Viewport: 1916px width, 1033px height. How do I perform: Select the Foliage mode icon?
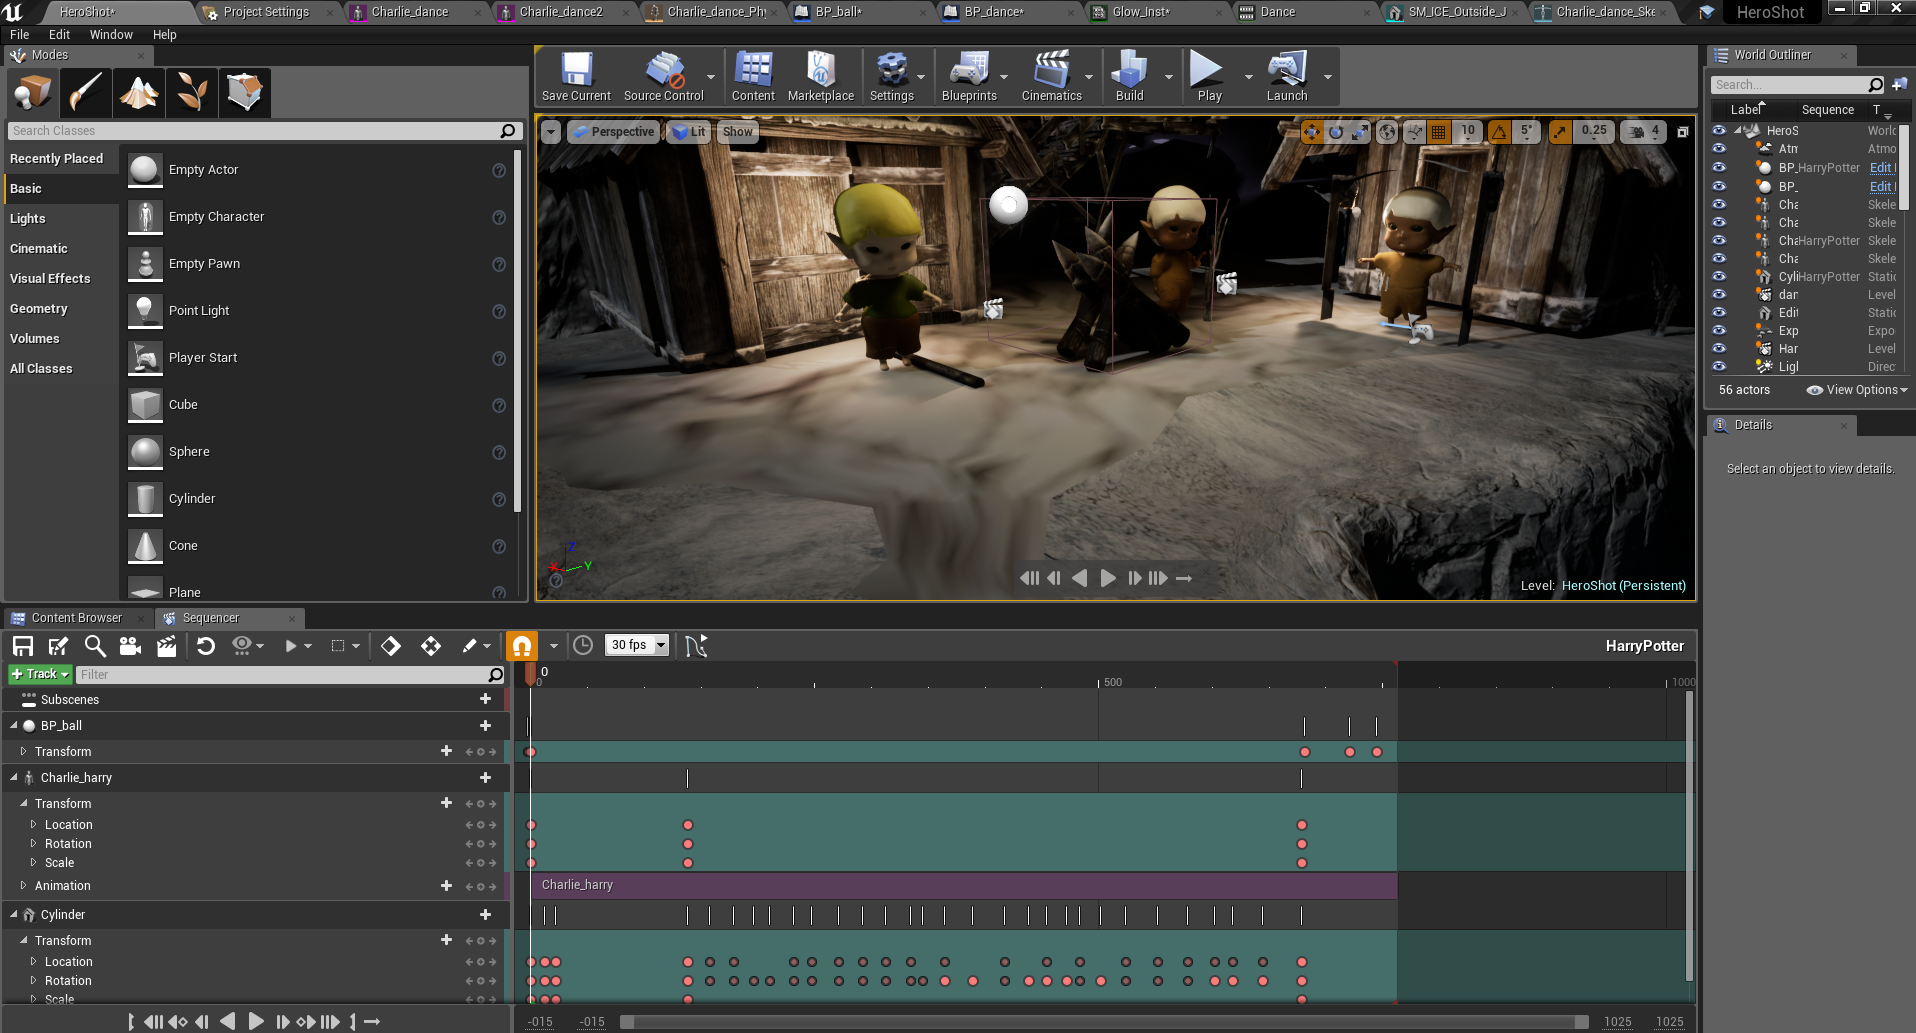(192, 92)
